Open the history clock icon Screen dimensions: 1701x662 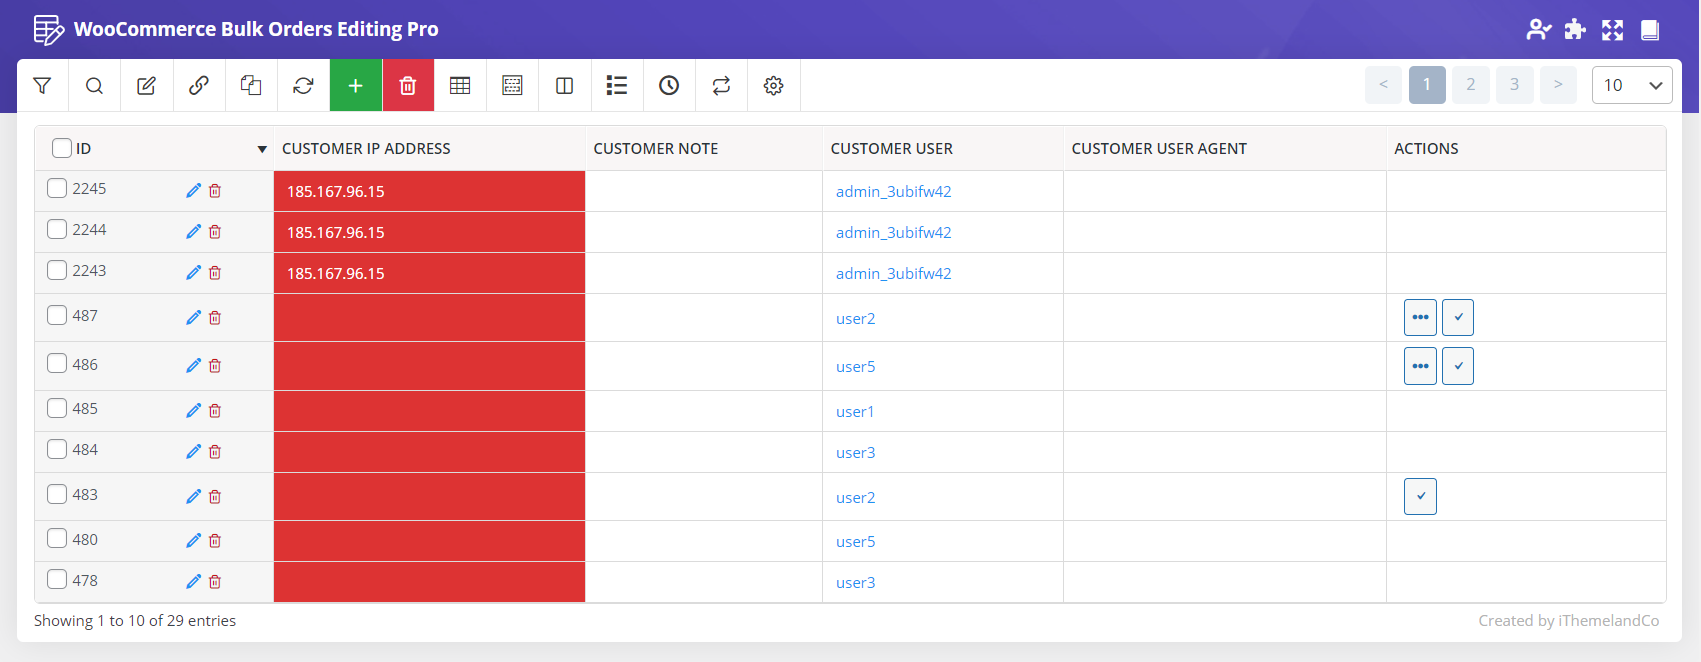point(669,86)
